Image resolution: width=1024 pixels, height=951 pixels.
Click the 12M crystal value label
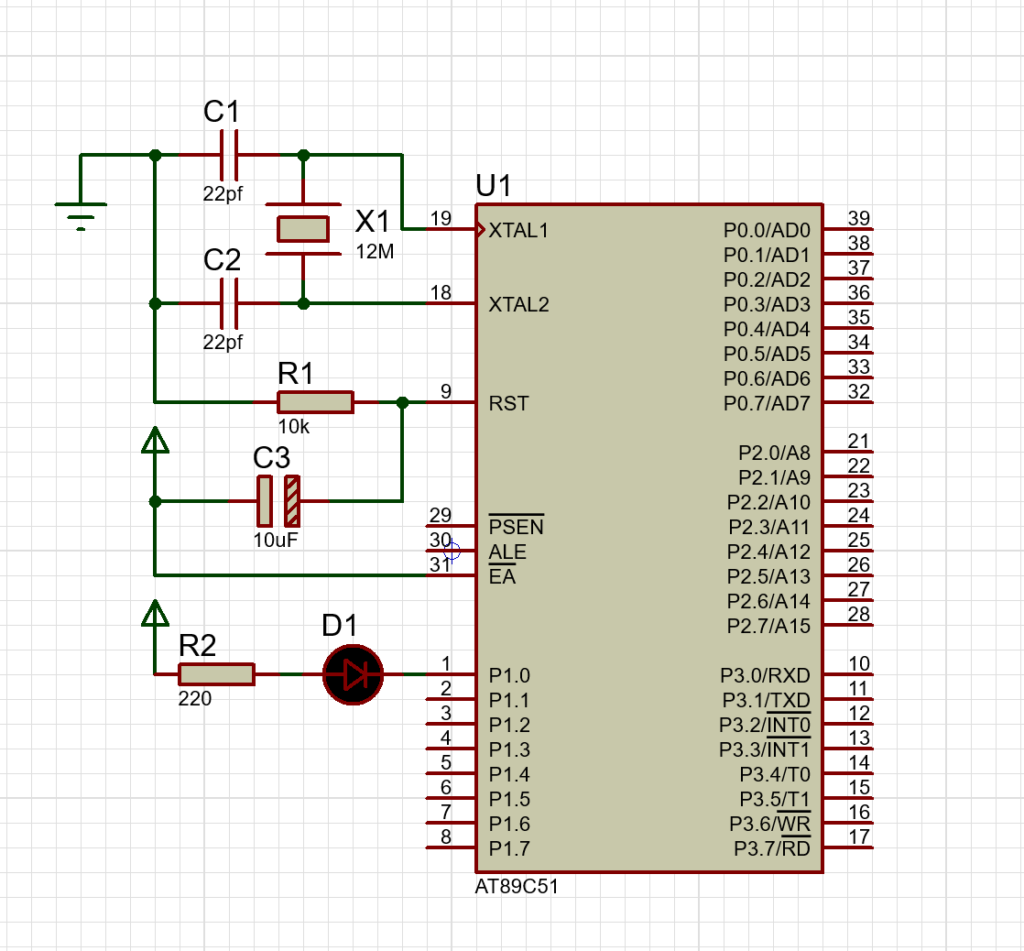[375, 252]
